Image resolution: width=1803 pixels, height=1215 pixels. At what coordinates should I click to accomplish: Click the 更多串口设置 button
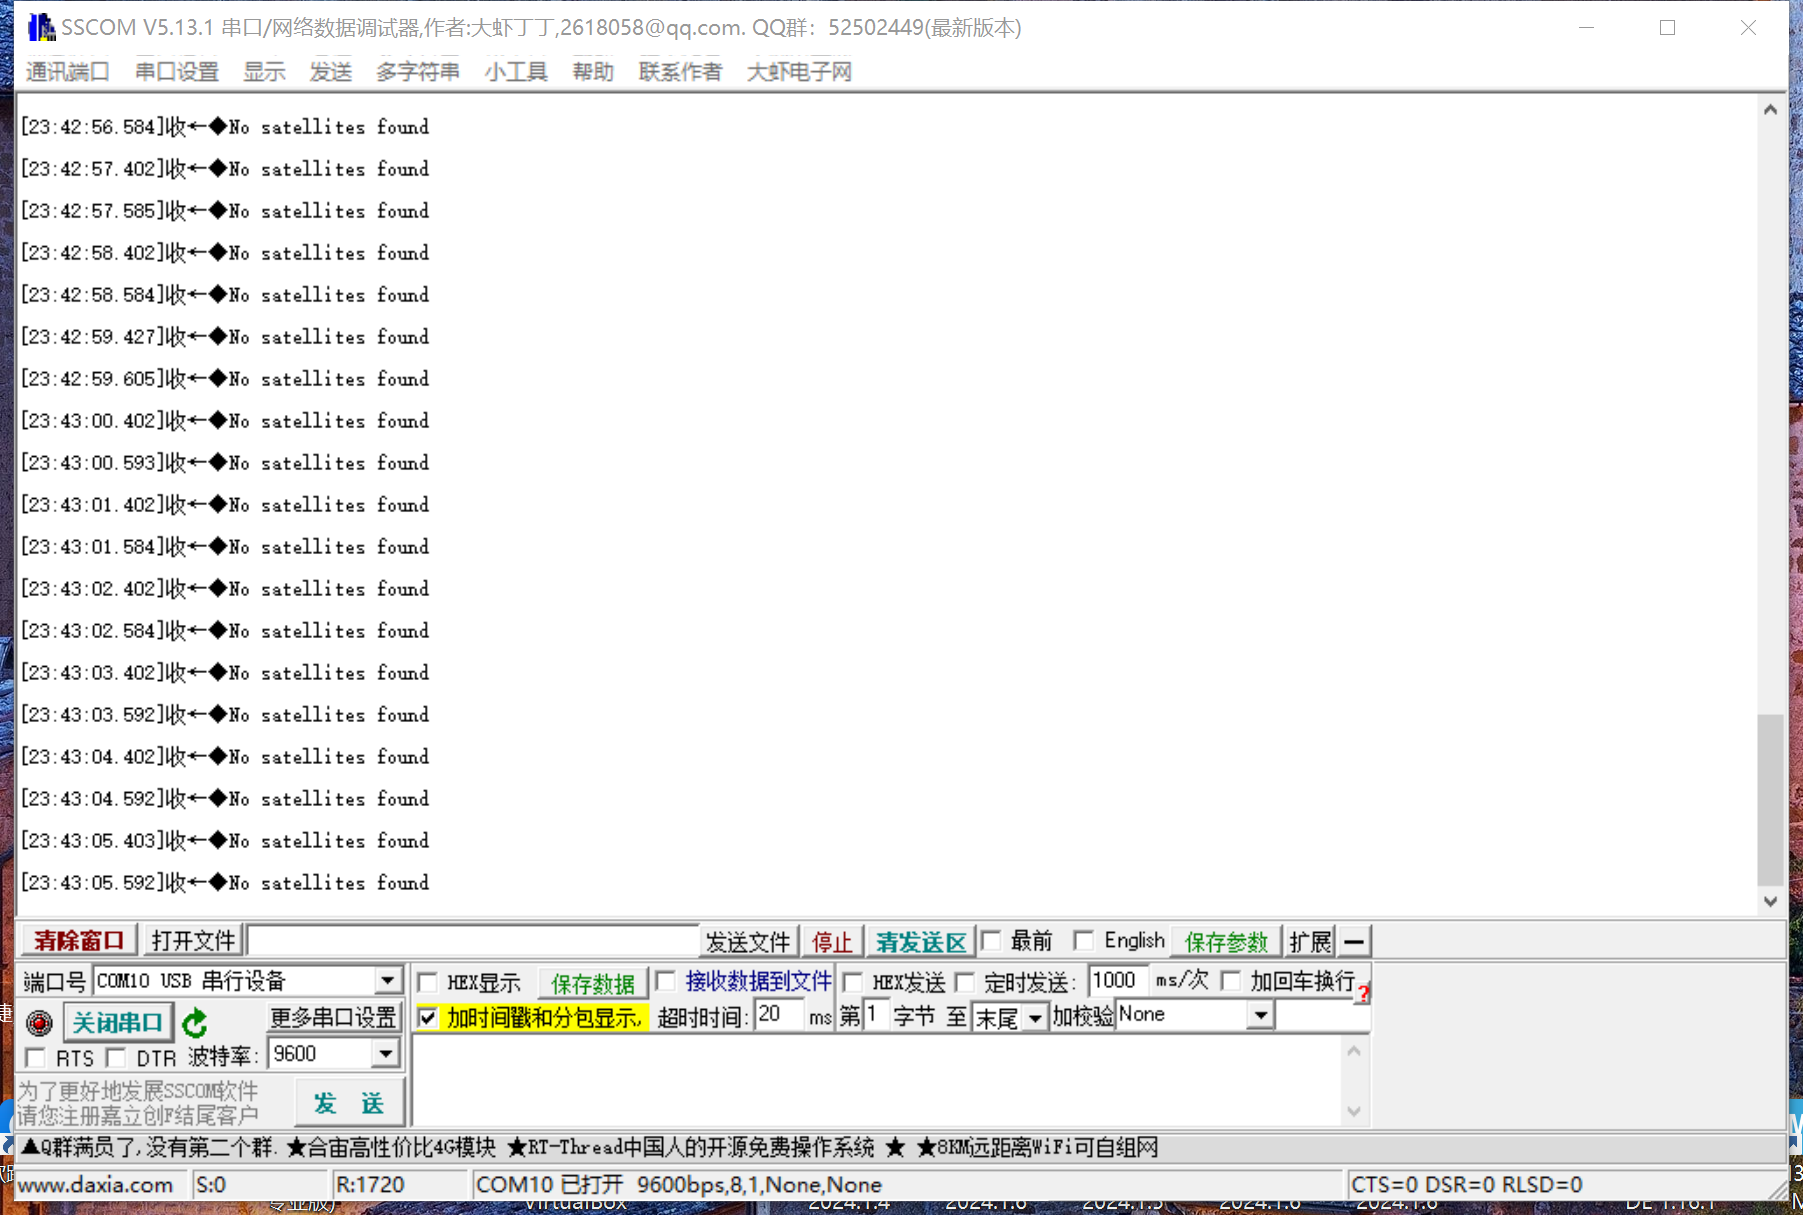(x=333, y=1018)
